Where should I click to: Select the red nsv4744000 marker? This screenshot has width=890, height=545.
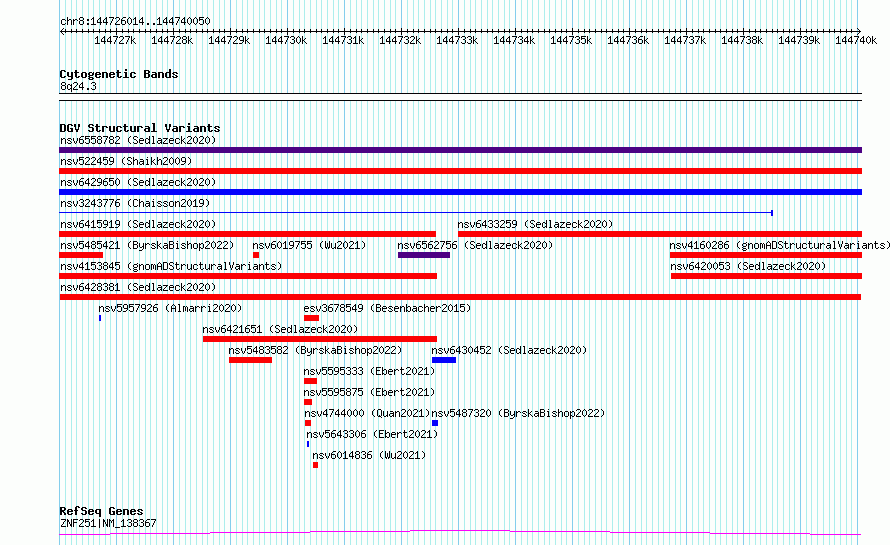pos(308,423)
